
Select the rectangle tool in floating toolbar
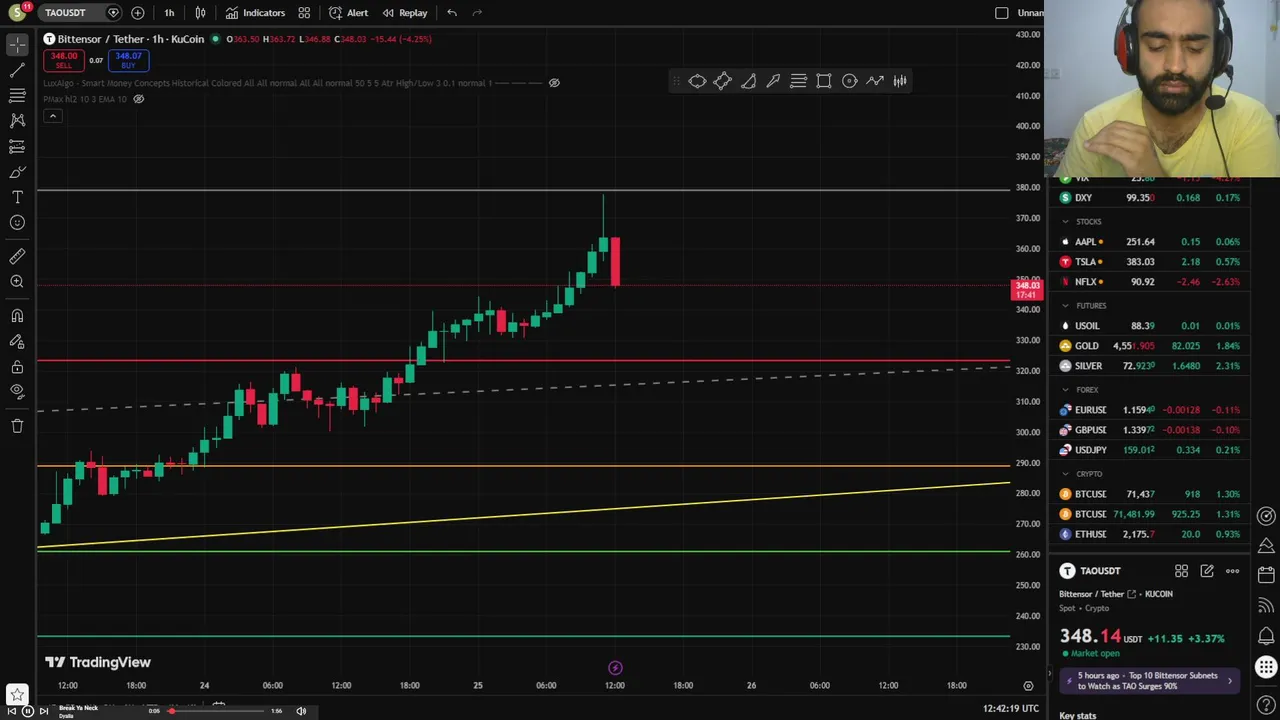pos(824,81)
